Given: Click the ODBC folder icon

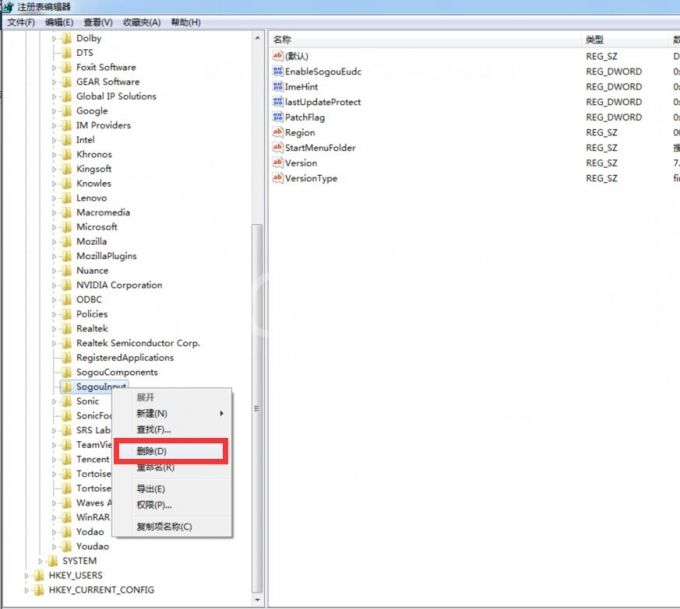Looking at the screenshot, I should tap(66, 300).
